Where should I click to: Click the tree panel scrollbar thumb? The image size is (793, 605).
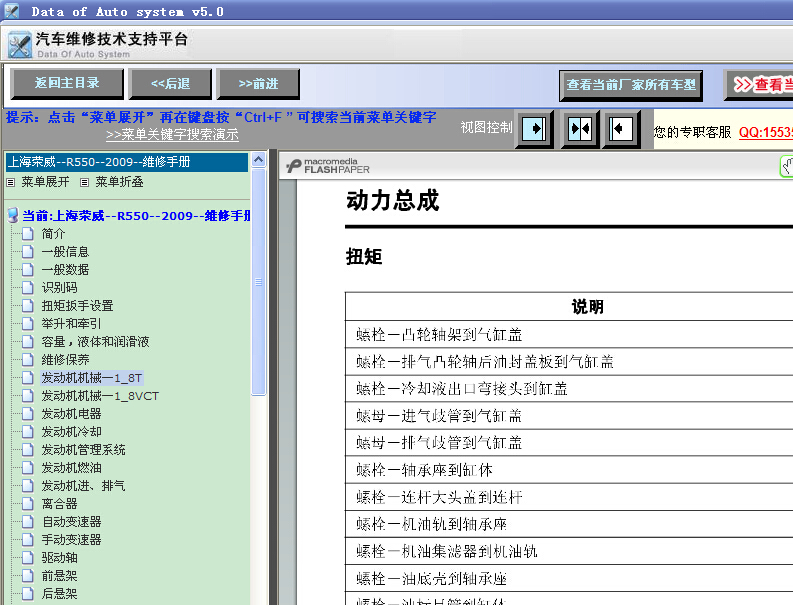(x=258, y=282)
